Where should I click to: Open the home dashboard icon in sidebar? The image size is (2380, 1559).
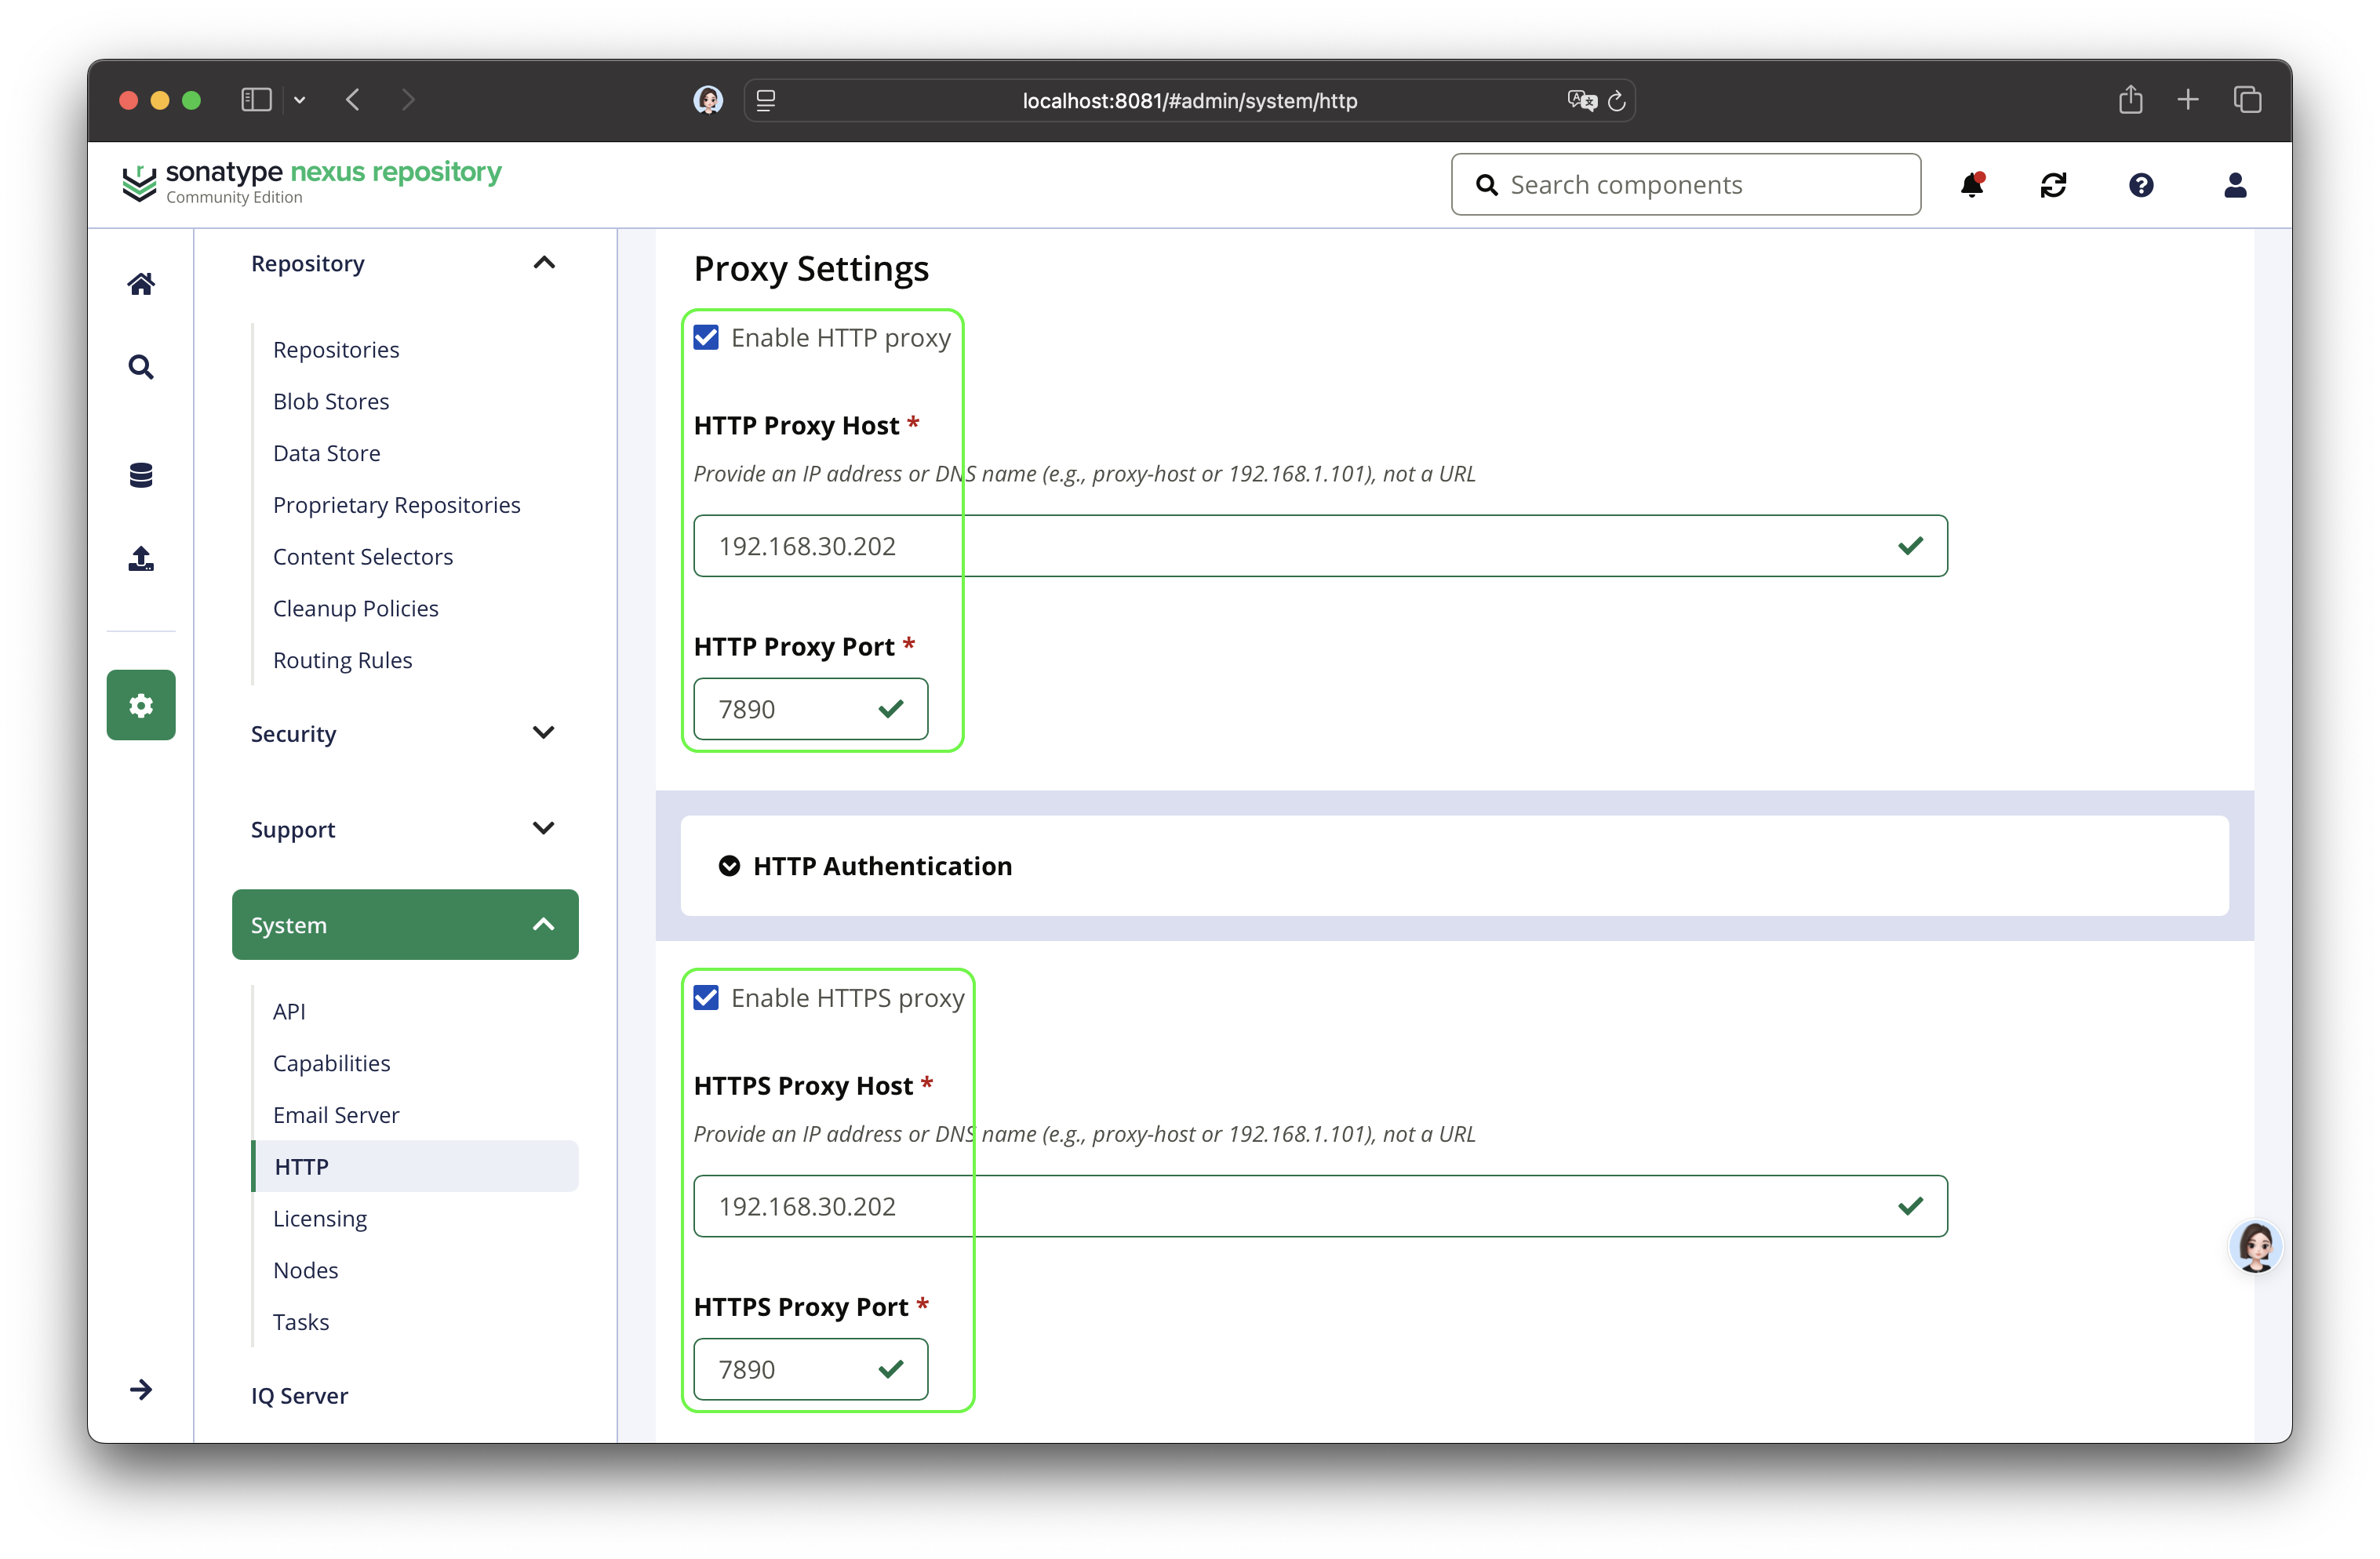coord(141,284)
